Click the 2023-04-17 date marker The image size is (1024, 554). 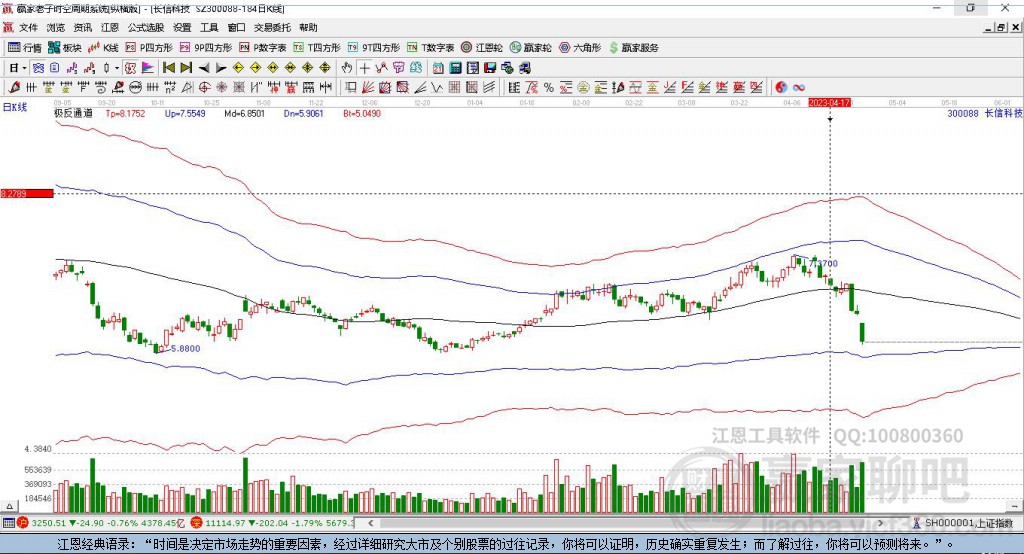click(829, 102)
